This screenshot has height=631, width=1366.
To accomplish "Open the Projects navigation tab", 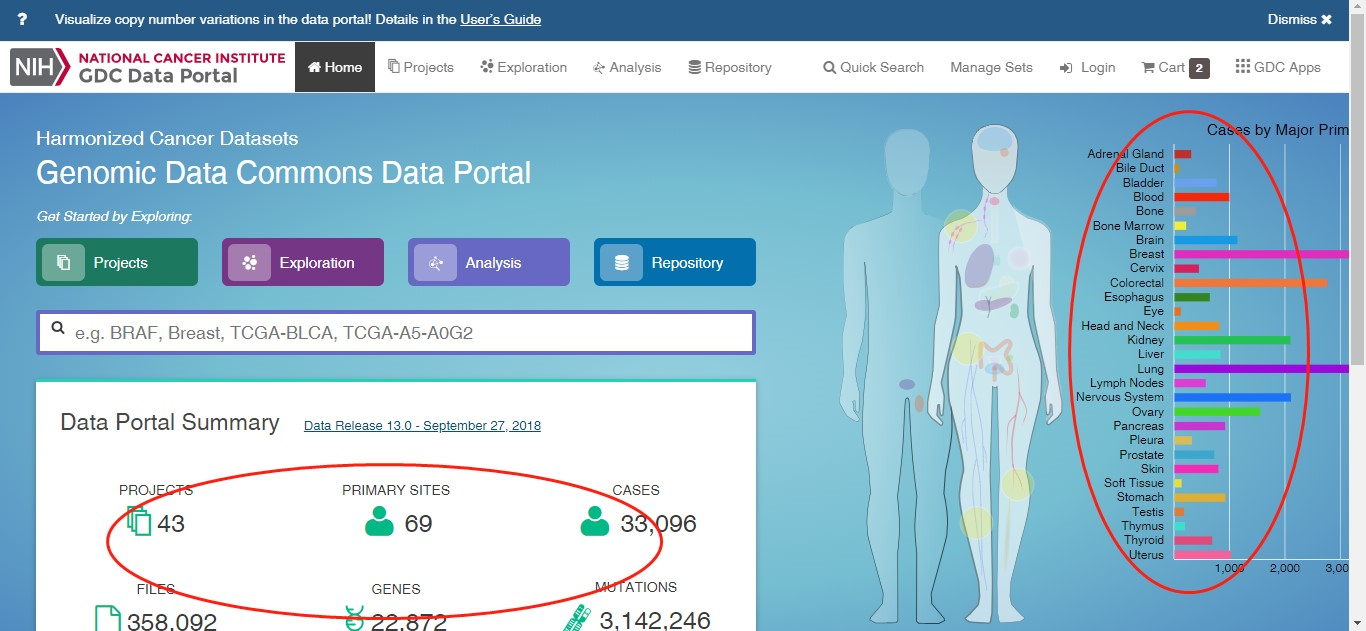I will (x=421, y=67).
